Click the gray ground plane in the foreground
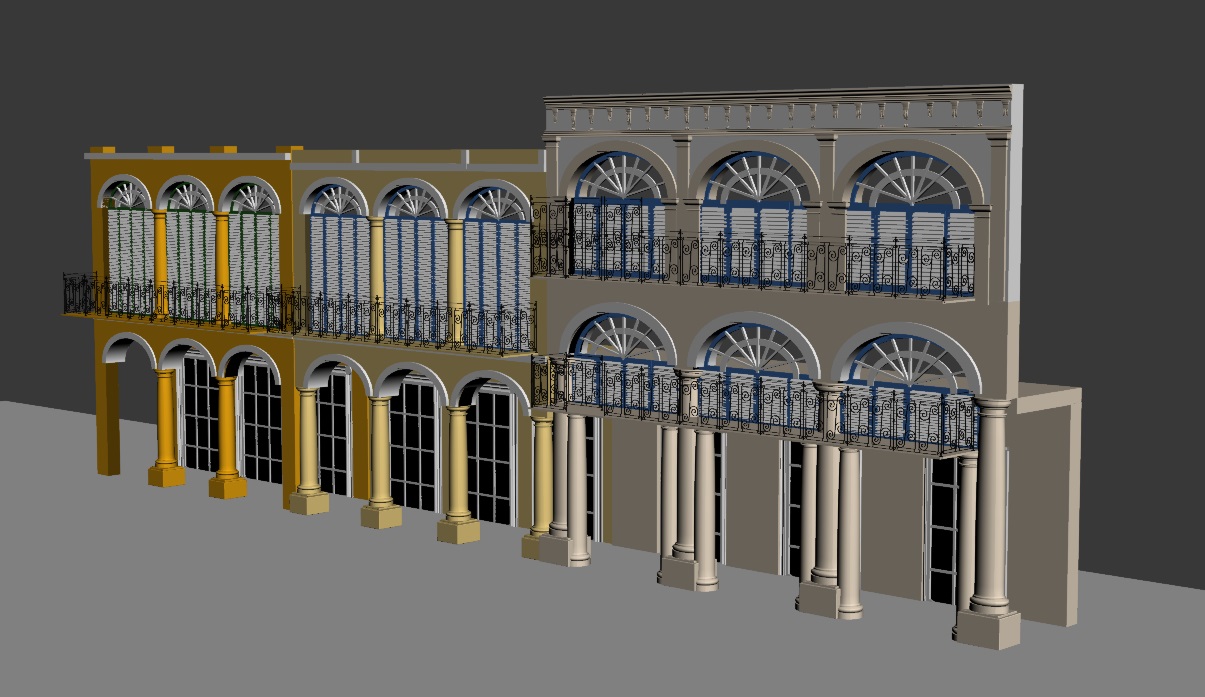The height and width of the screenshot is (697, 1205). point(300,620)
